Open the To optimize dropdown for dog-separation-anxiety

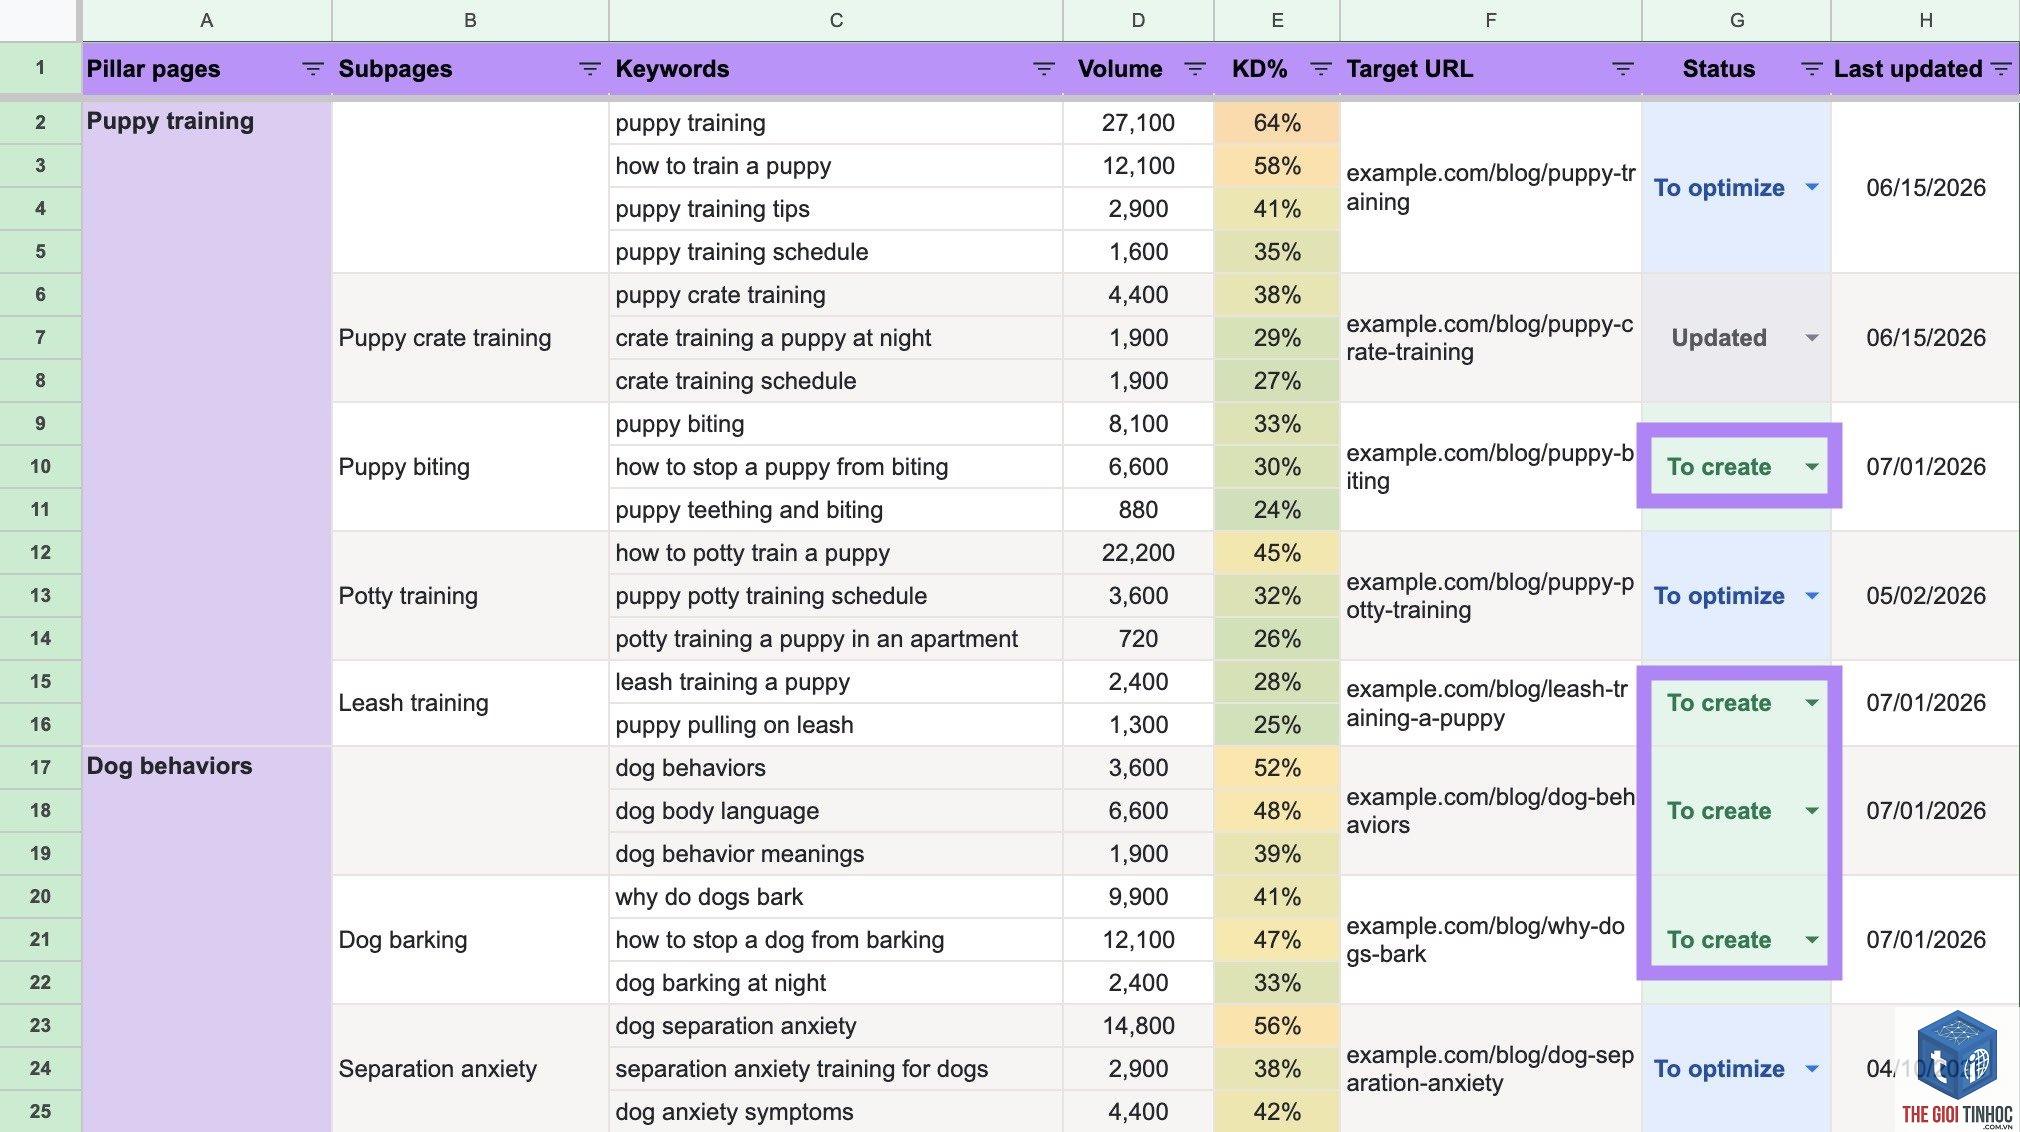click(x=1812, y=1069)
